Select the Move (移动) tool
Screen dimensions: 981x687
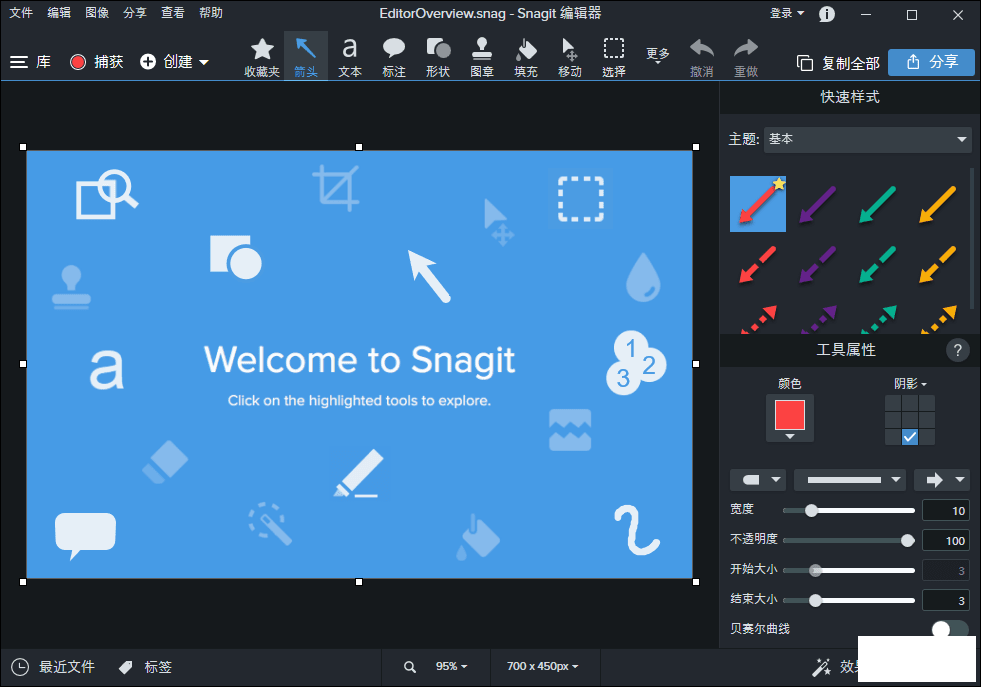click(569, 58)
